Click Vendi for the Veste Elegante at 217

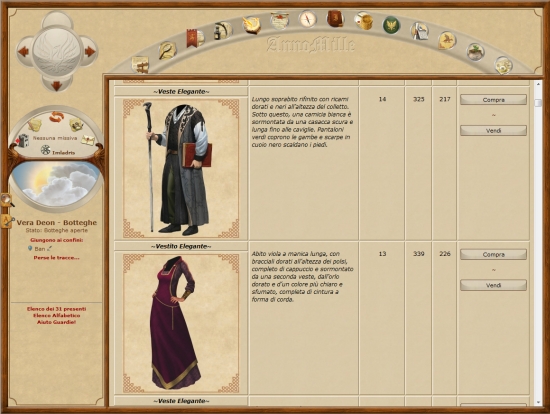(x=493, y=131)
